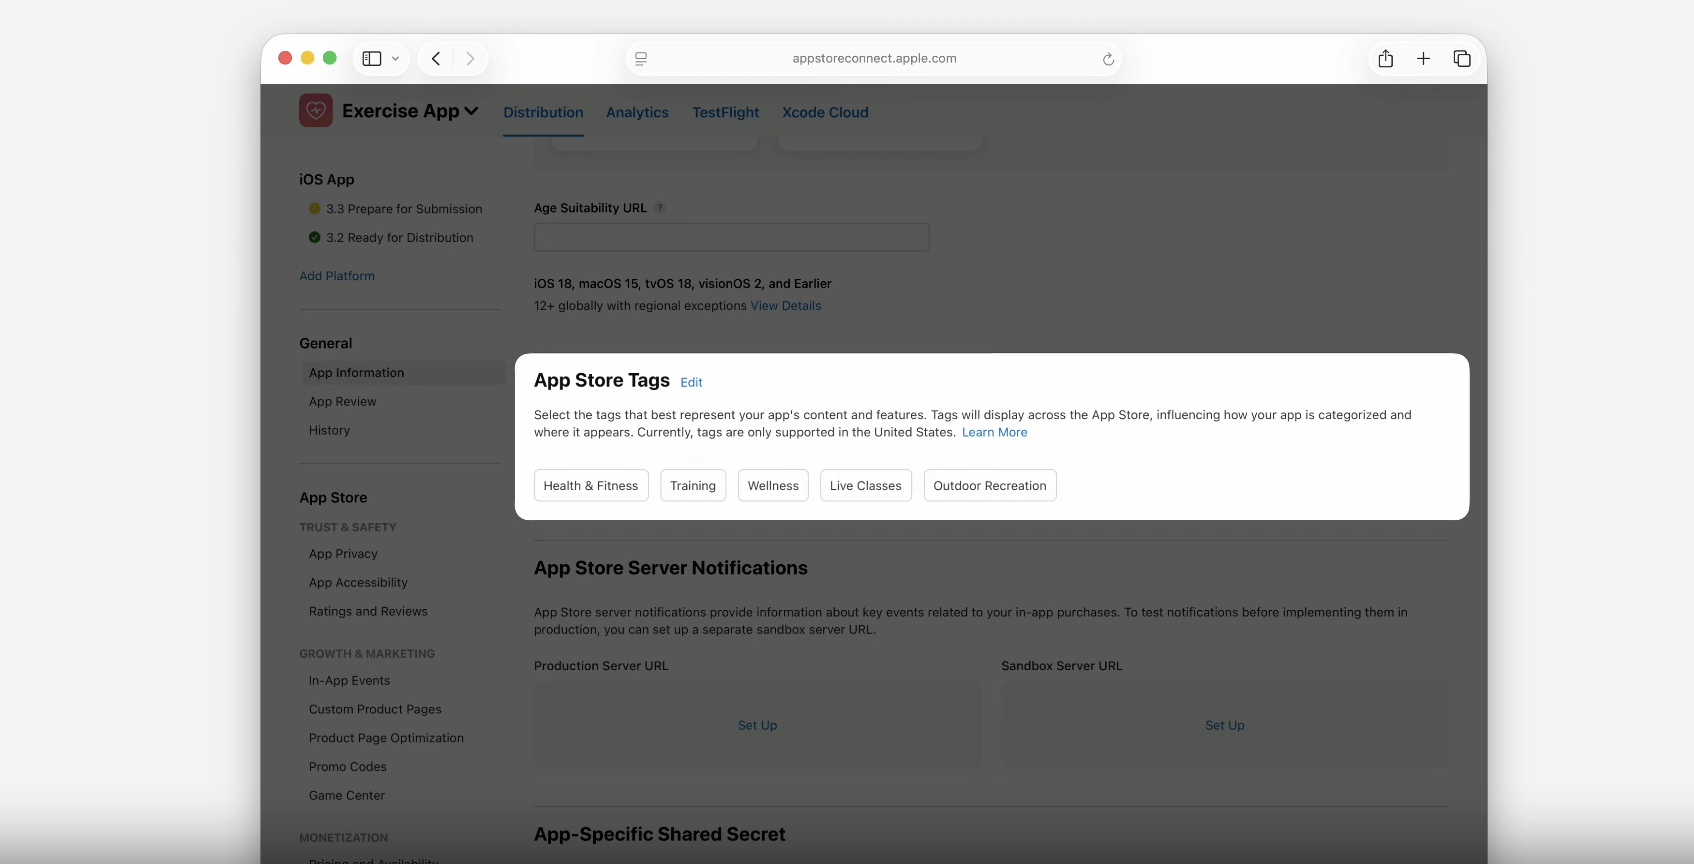Open App Information in the sidebar

404,373
